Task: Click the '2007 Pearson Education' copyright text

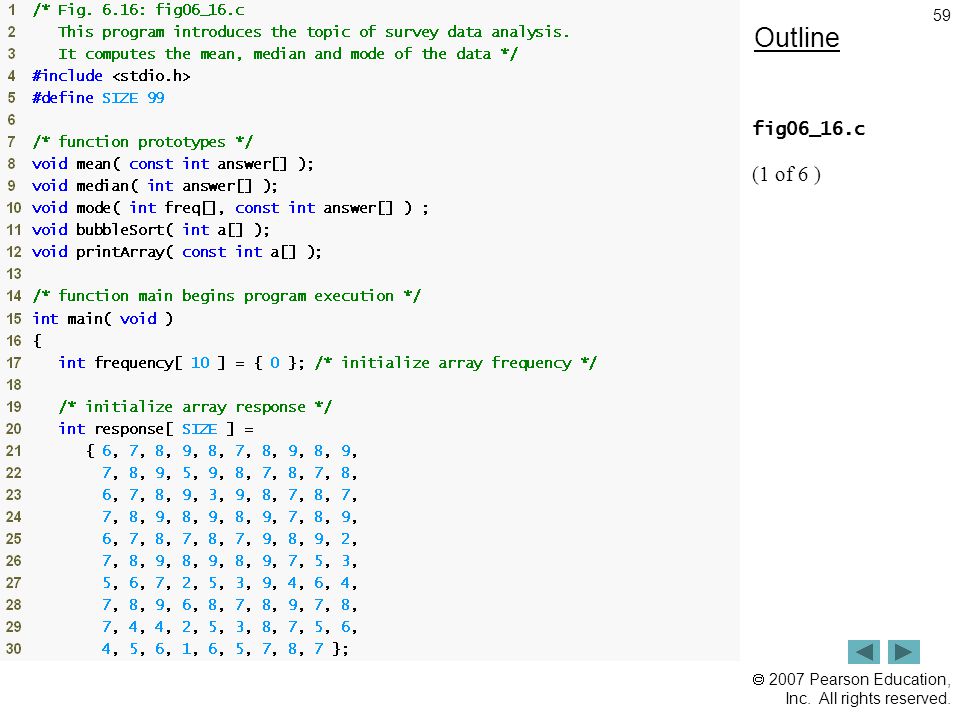Action: click(850, 689)
